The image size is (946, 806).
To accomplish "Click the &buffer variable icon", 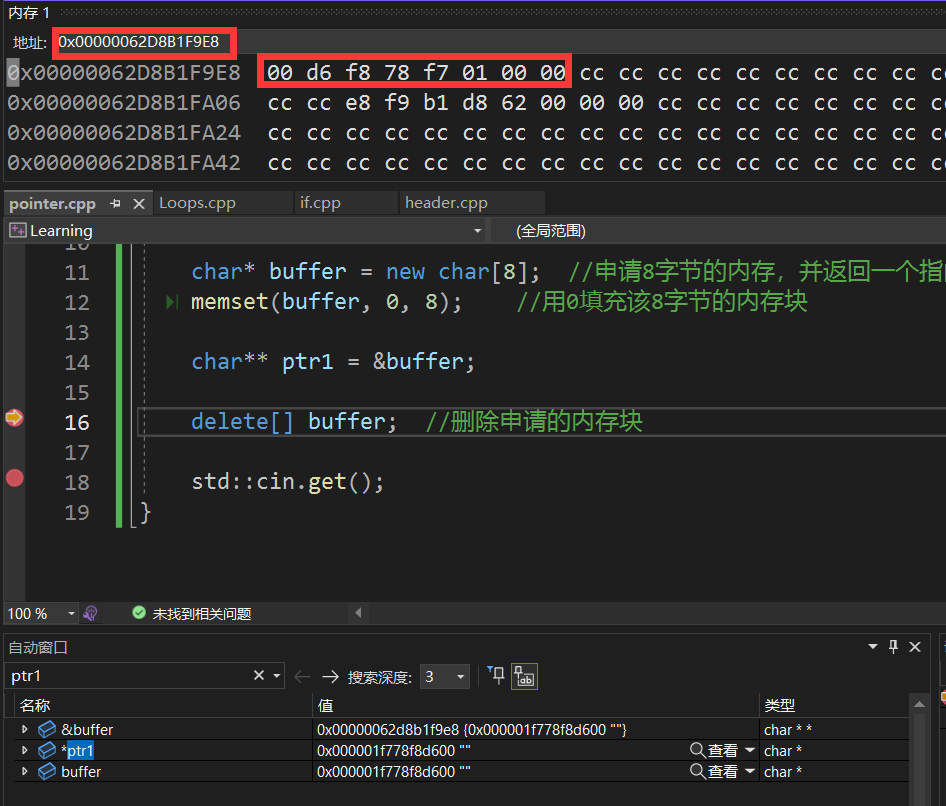I will pos(47,729).
